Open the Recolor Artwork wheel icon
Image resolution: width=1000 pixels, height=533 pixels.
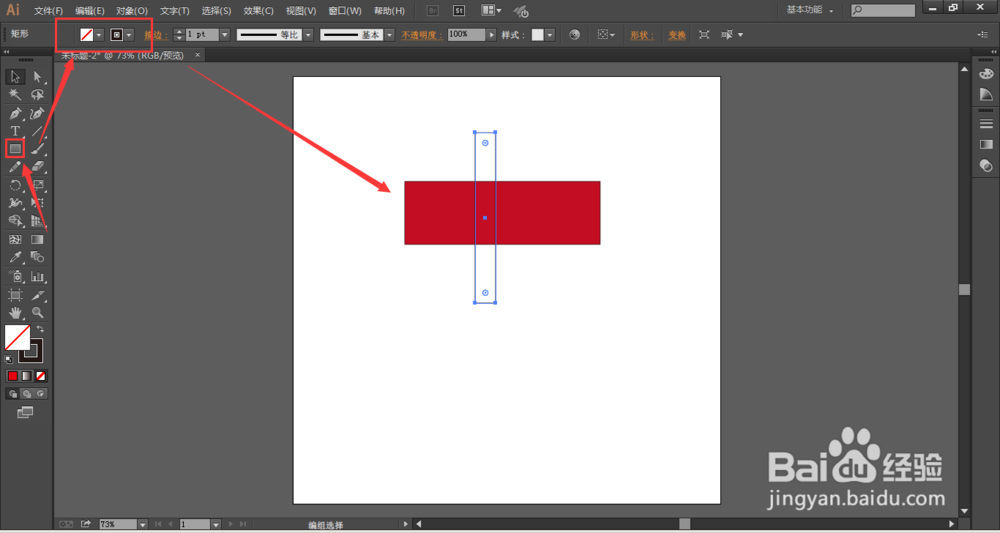pyautogui.click(x=575, y=35)
